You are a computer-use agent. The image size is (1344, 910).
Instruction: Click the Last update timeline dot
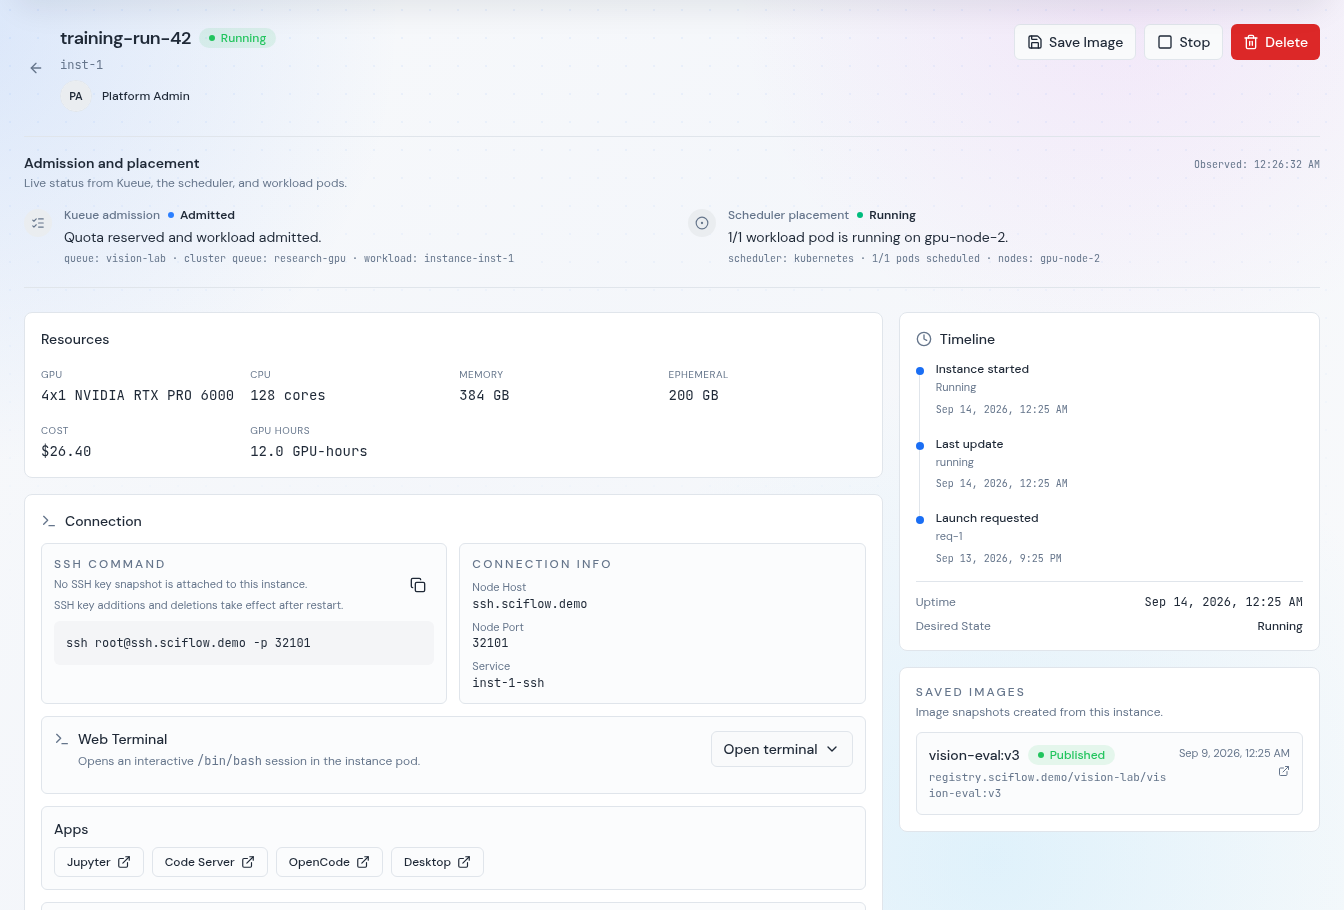[x=920, y=445]
